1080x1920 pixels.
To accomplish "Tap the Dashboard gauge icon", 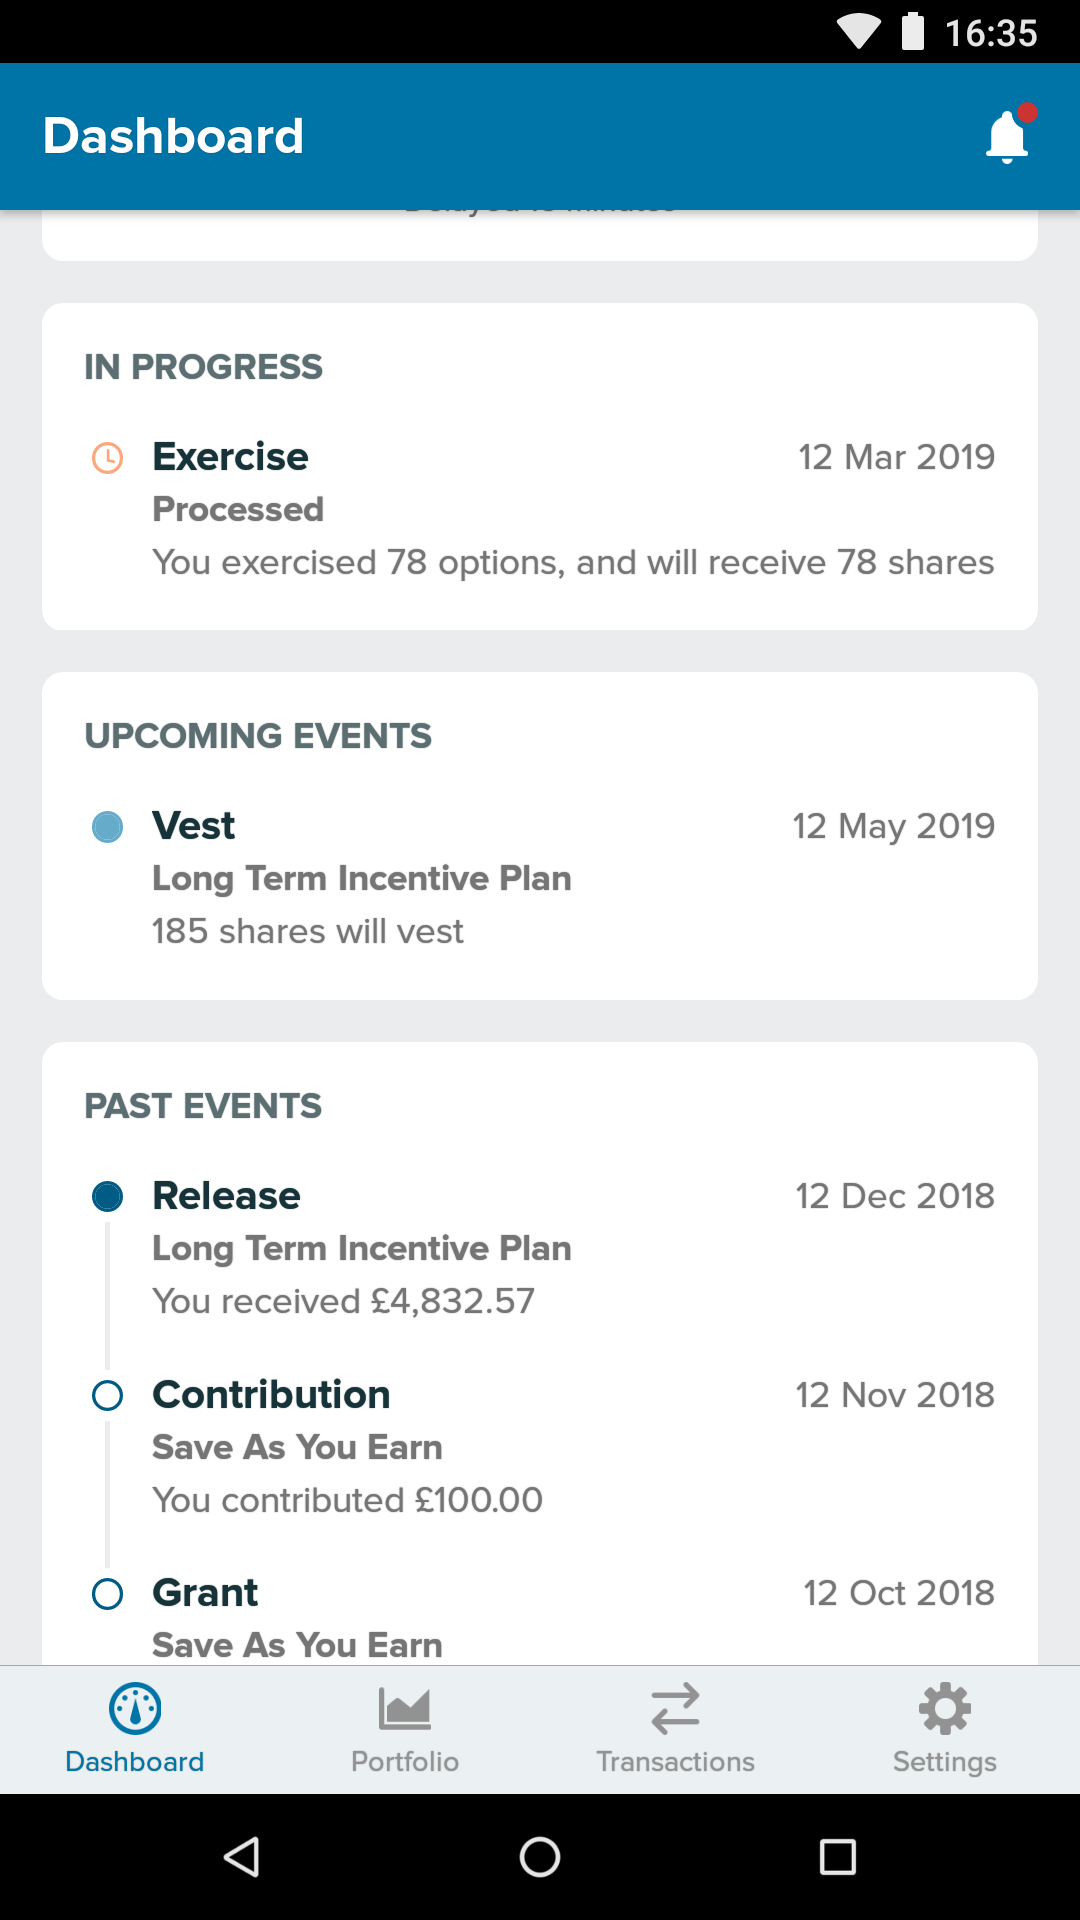I will [x=135, y=1709].
